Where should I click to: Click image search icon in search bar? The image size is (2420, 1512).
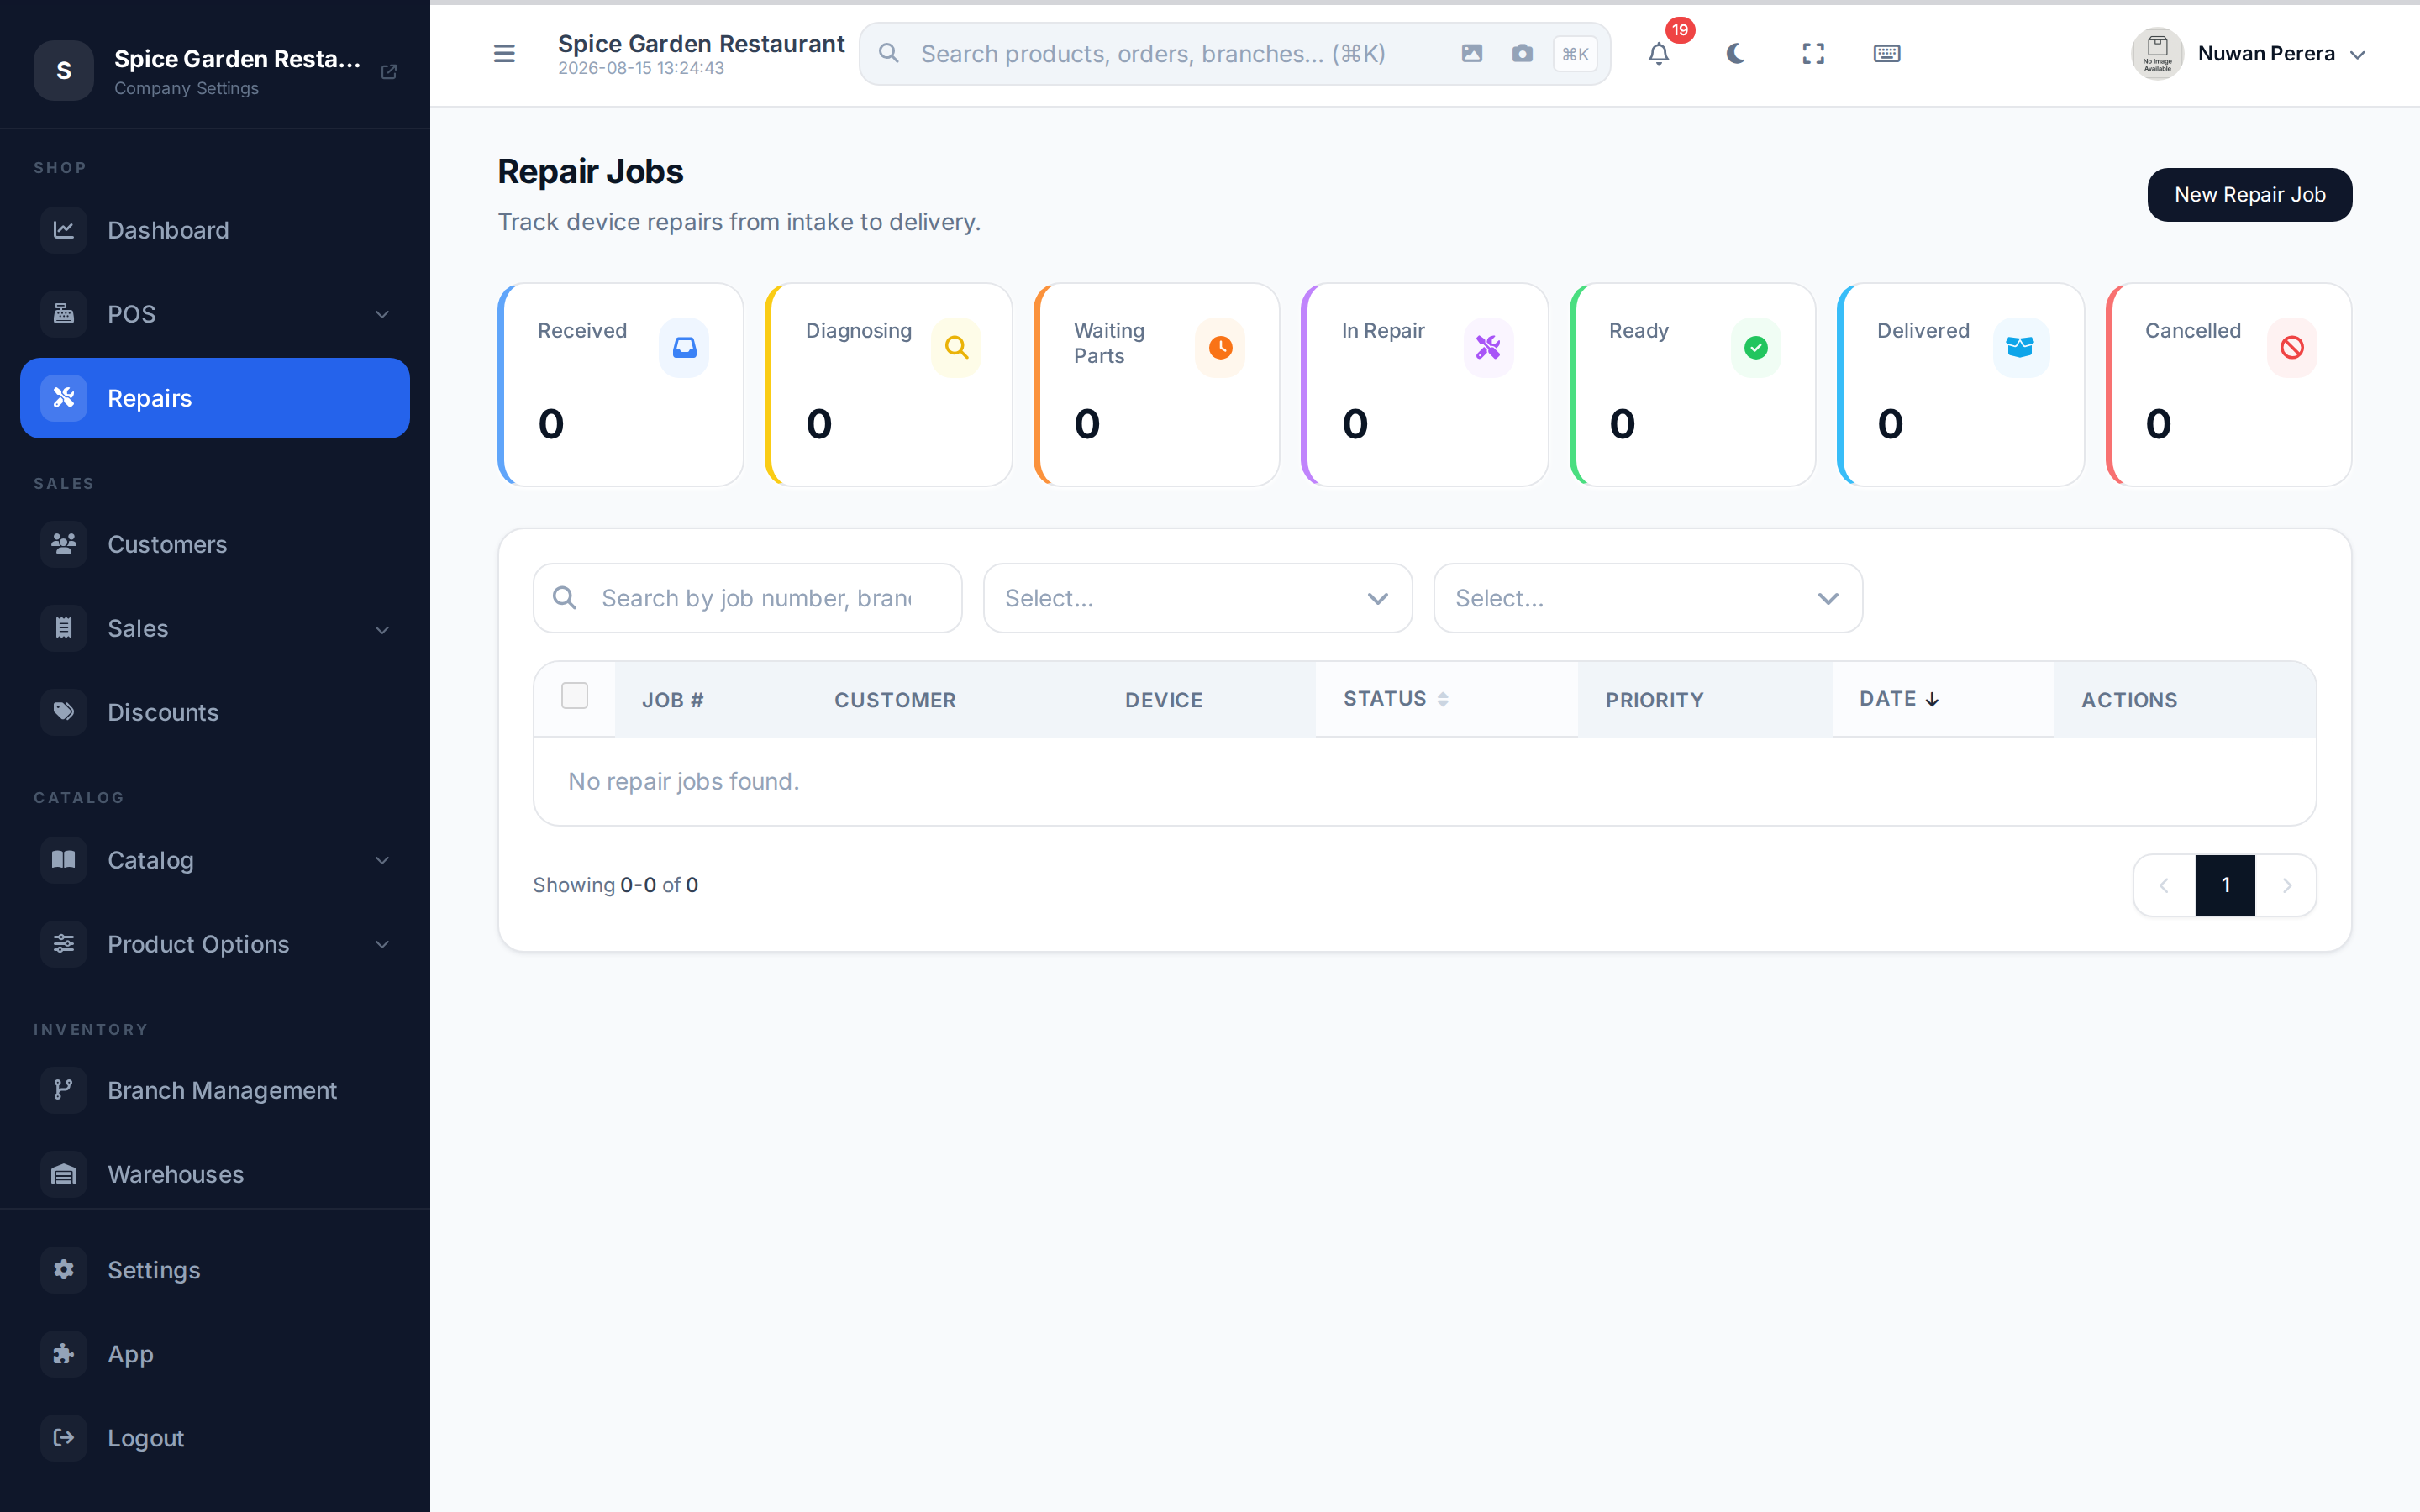(1472, 54)
